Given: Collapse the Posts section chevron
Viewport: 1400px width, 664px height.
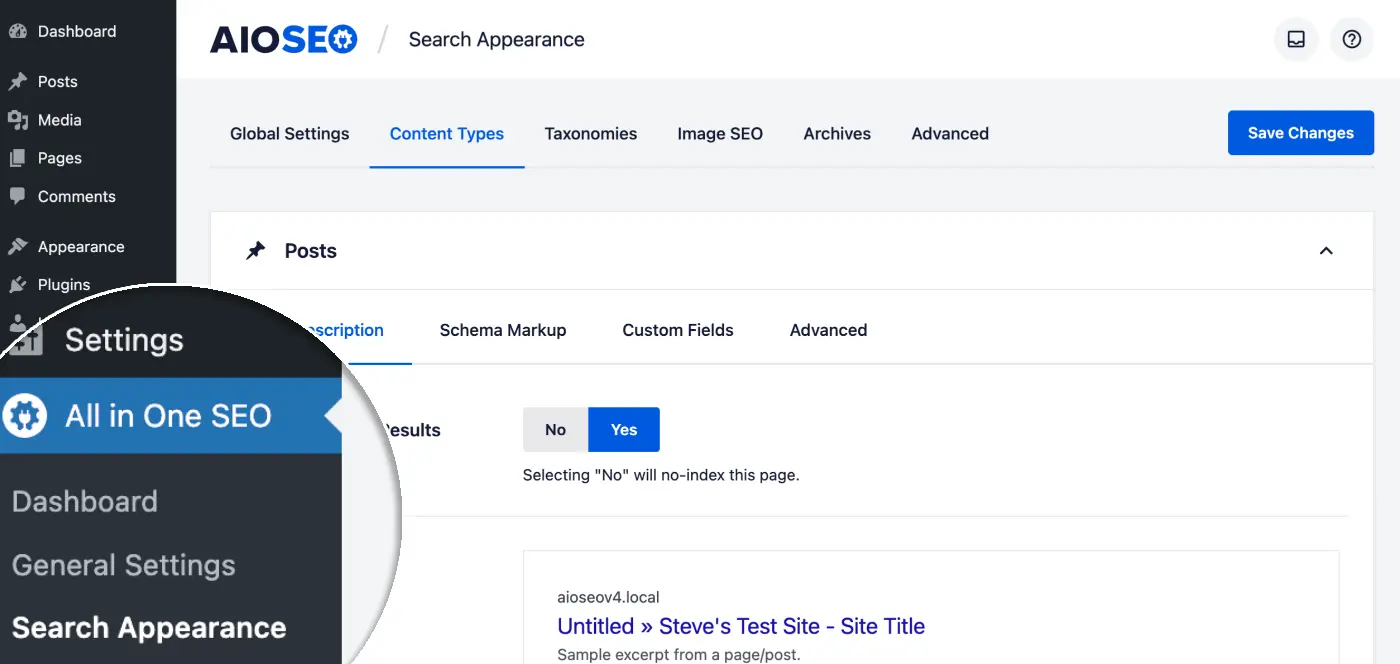Looking at the screenshot, I should [1326, 251].
